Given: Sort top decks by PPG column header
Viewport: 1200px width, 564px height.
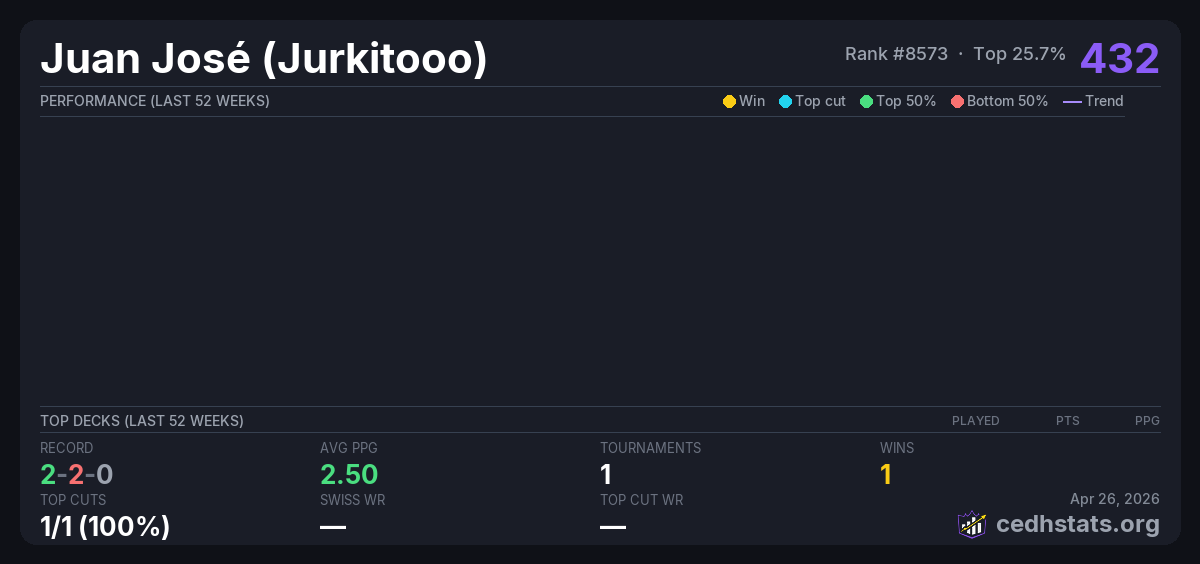Looking at the screenshot, I should [1147, 421].
